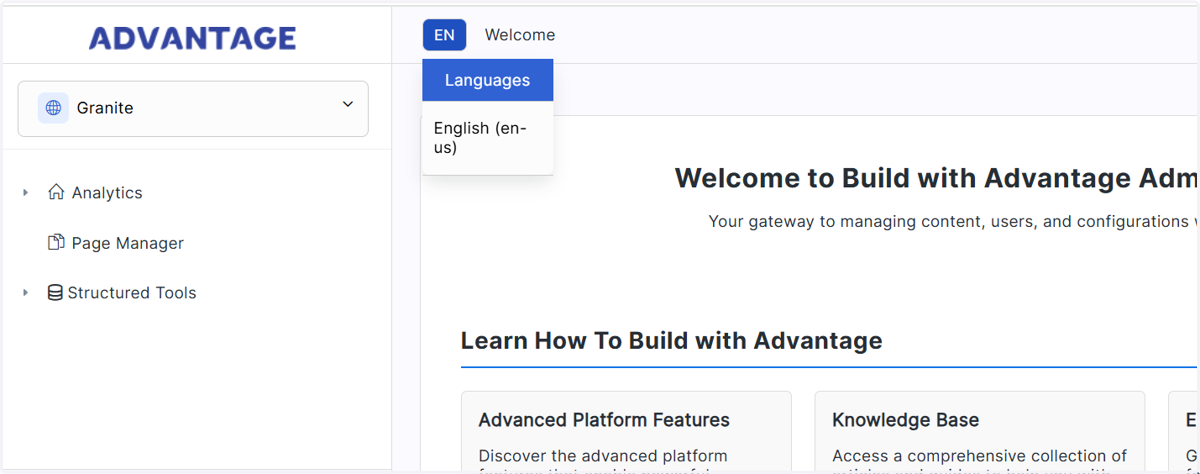The height and width of the screenshot is (474, 1200).
Task: Open Page Manager in the sidebar
Action: 128,243
